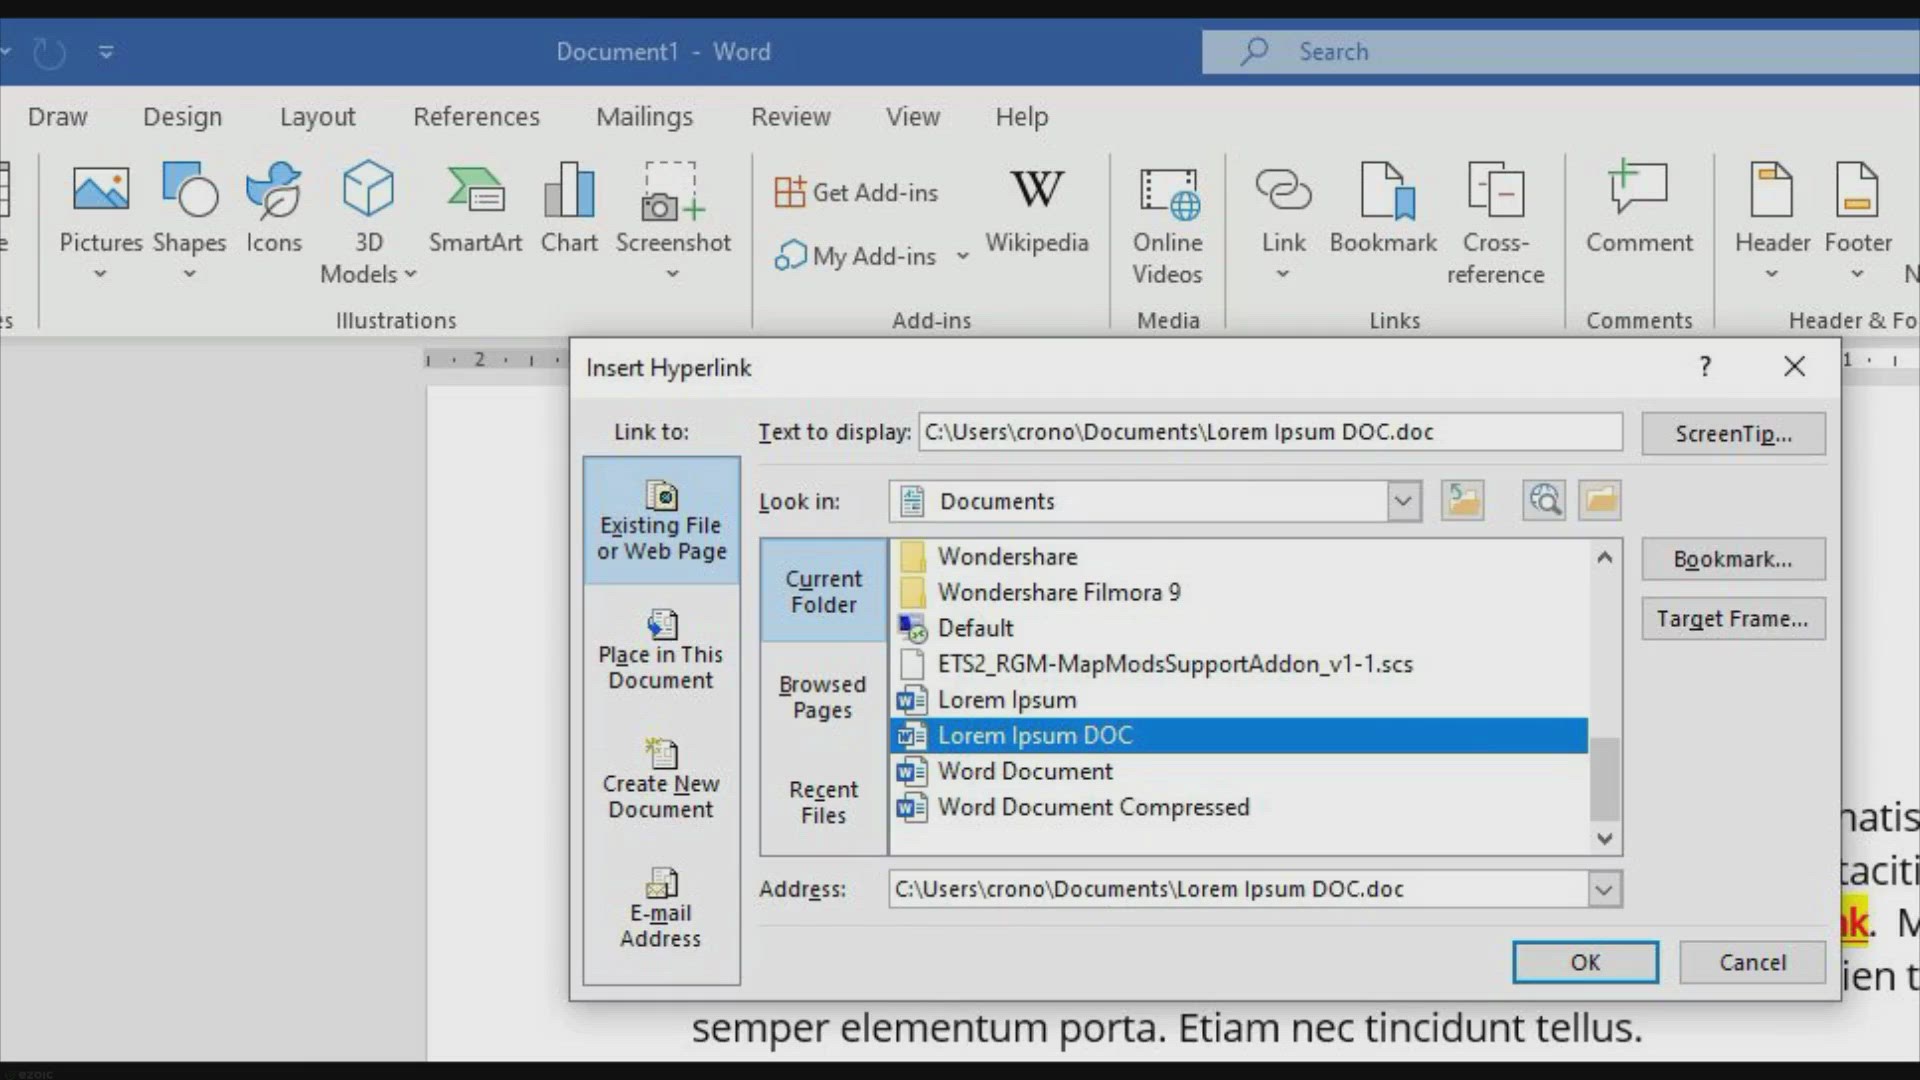Viewport: 1920px width, 1080px height.
Task: Select Recent Files view
Action: pos(823,802)
